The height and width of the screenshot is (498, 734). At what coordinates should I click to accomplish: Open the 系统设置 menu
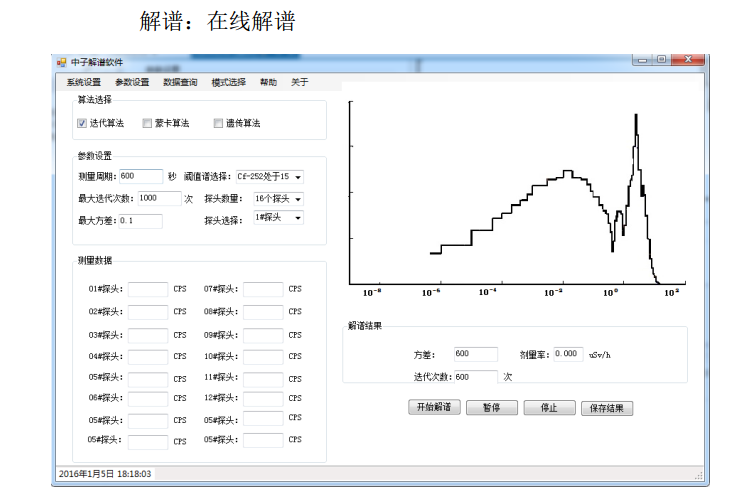tap(84, 82)
